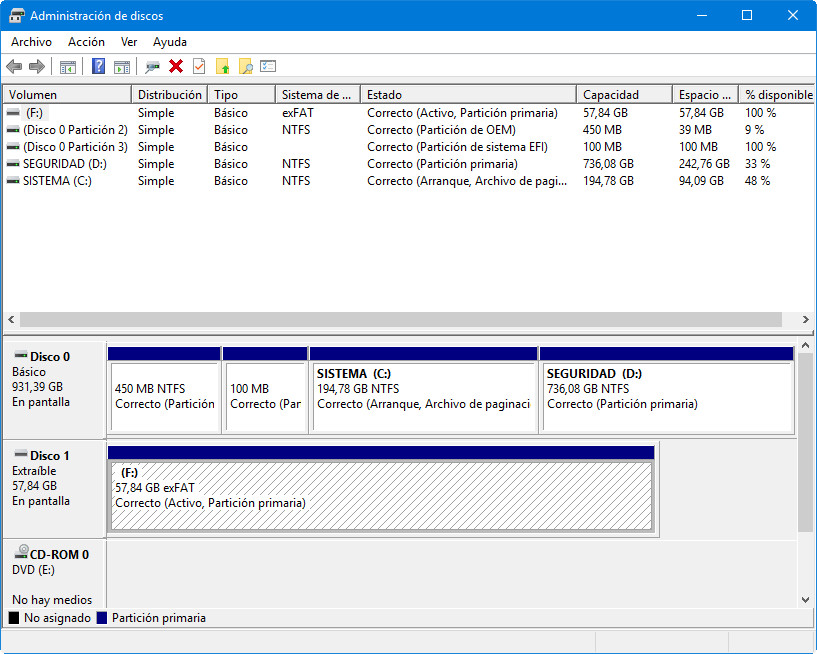This screenshot has height=654, width=817.
Task: Click the Disco 0 disk label
Action: (x=50, y=356)
